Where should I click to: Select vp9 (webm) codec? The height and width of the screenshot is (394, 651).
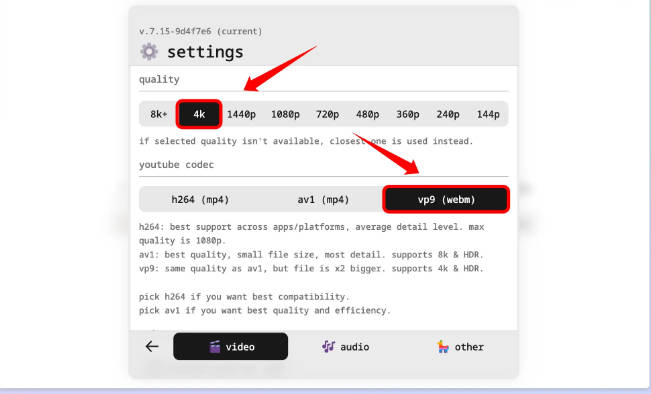446,200
